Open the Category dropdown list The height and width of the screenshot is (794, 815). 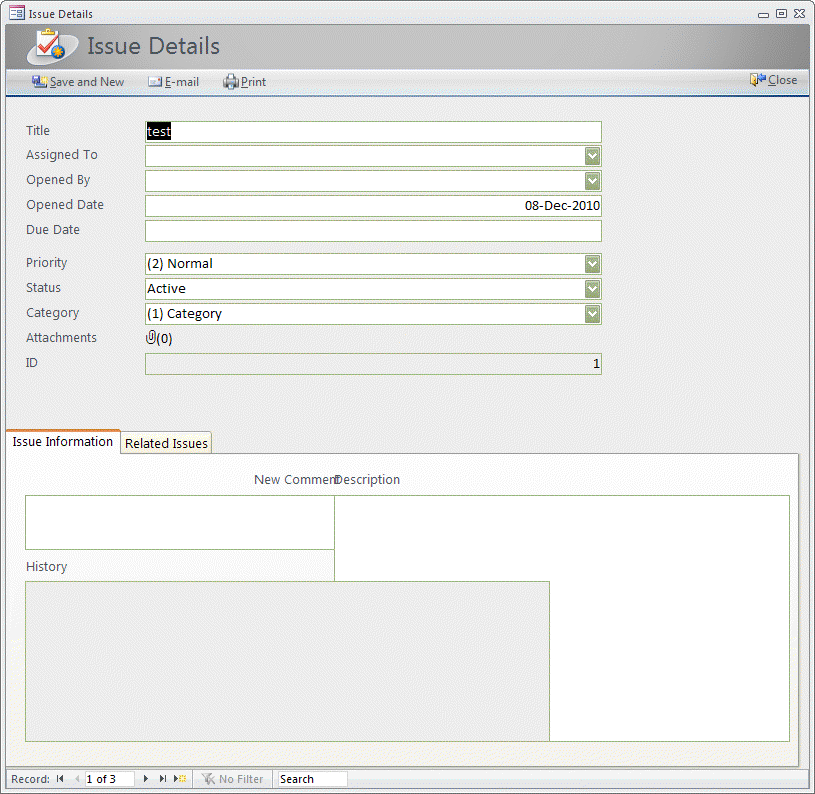pos(592,314)
